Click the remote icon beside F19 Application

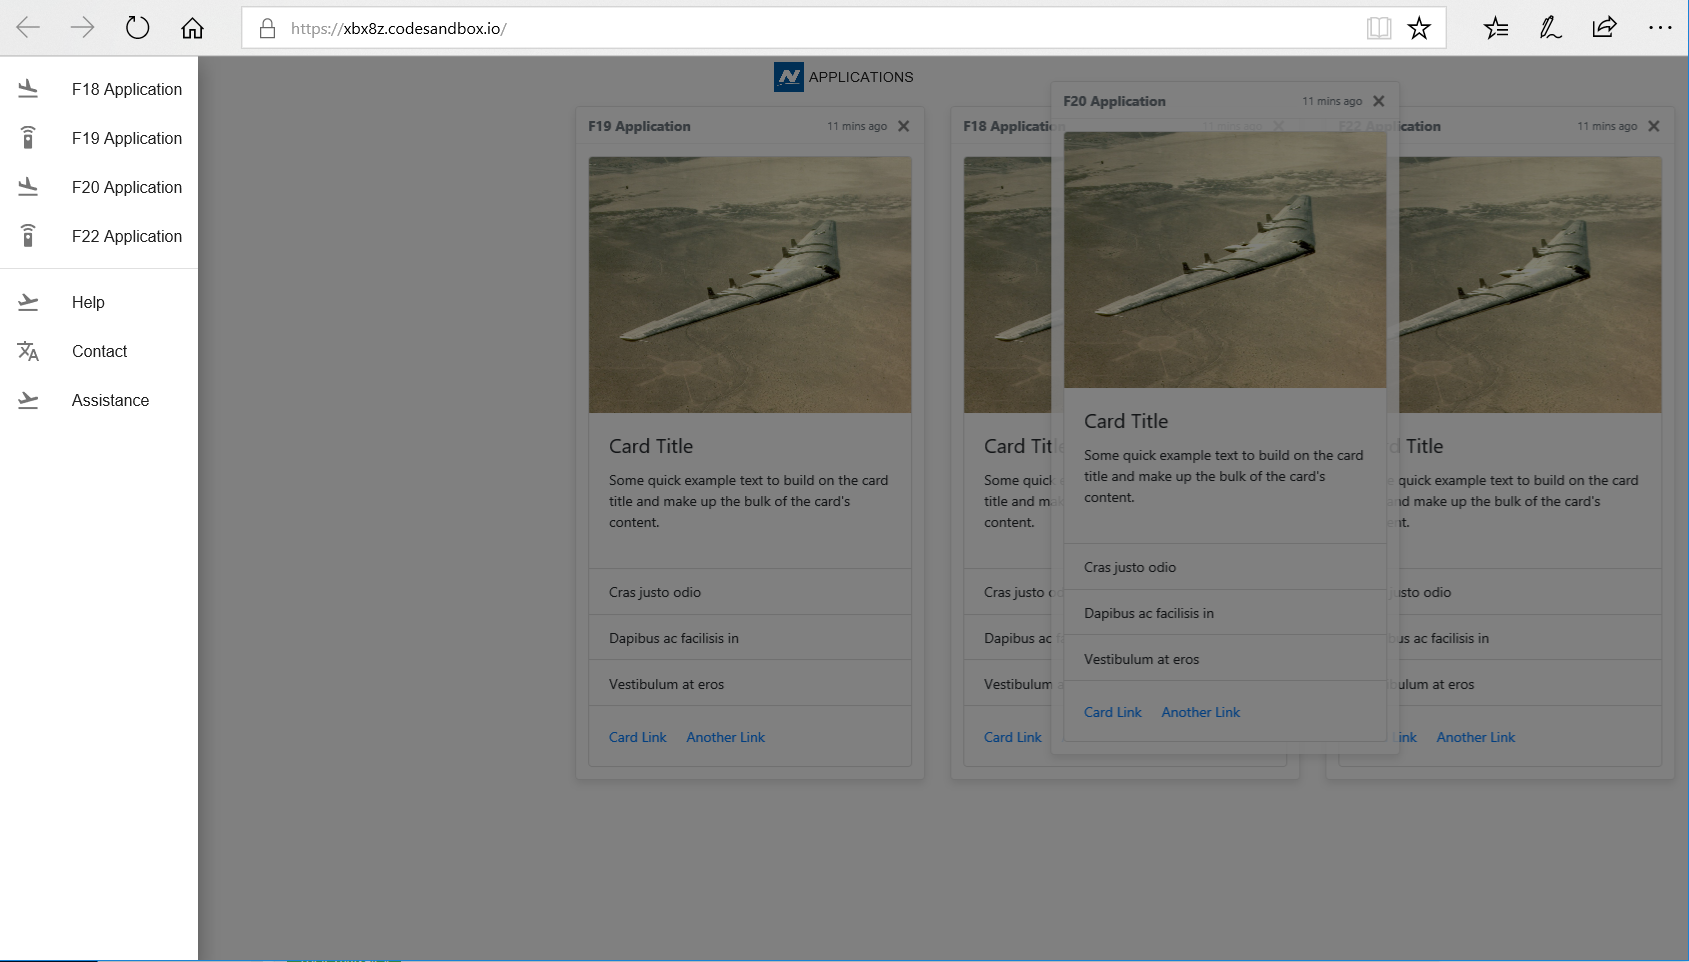tap(28, 138)
